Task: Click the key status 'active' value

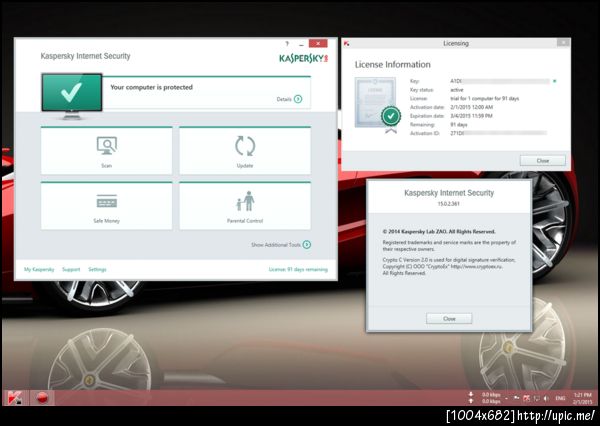Action: [x=457, y=90]
